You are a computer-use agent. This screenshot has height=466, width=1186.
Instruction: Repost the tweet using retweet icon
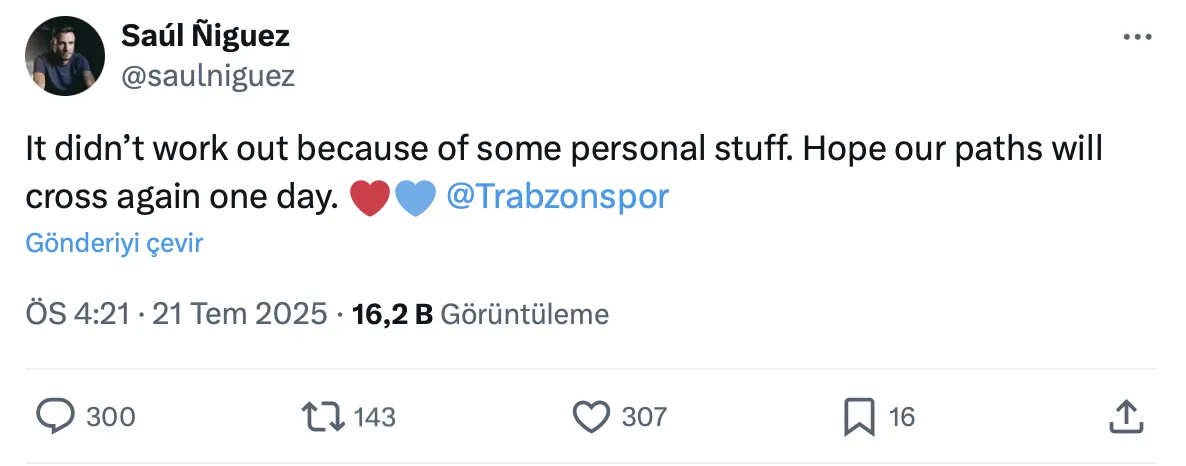pos(326,416)
